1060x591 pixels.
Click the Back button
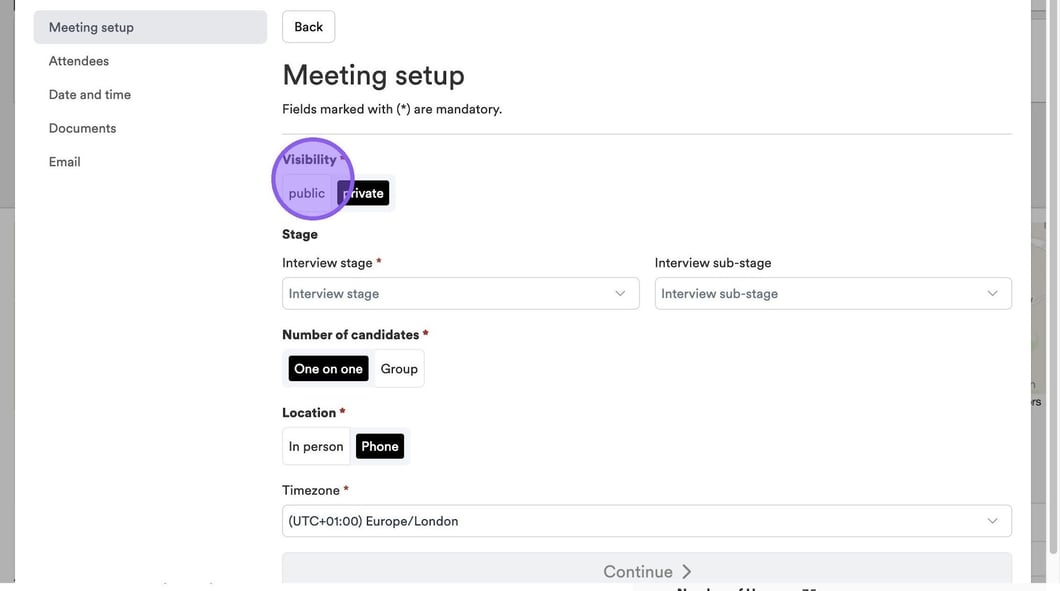point(308,27)
